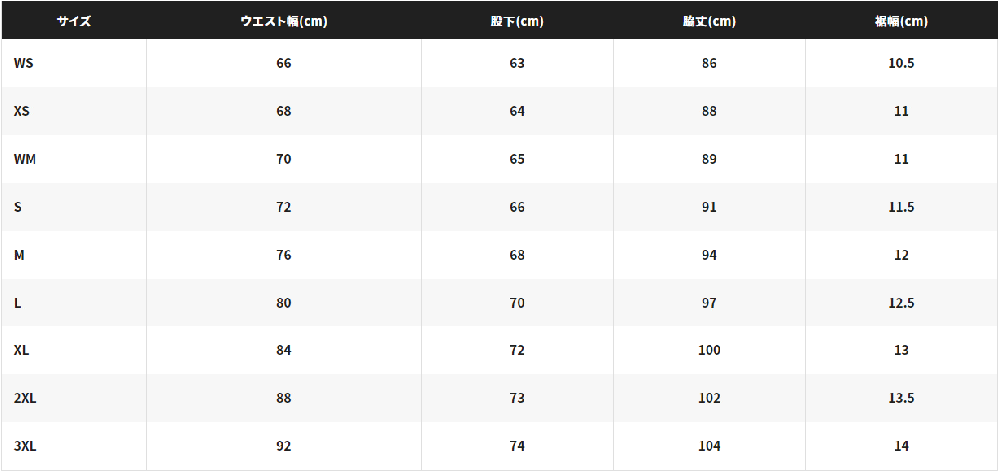Viewport: 1000px width, 473px height.
Task: Click the XS size row label
Action: tap(22, 111)
